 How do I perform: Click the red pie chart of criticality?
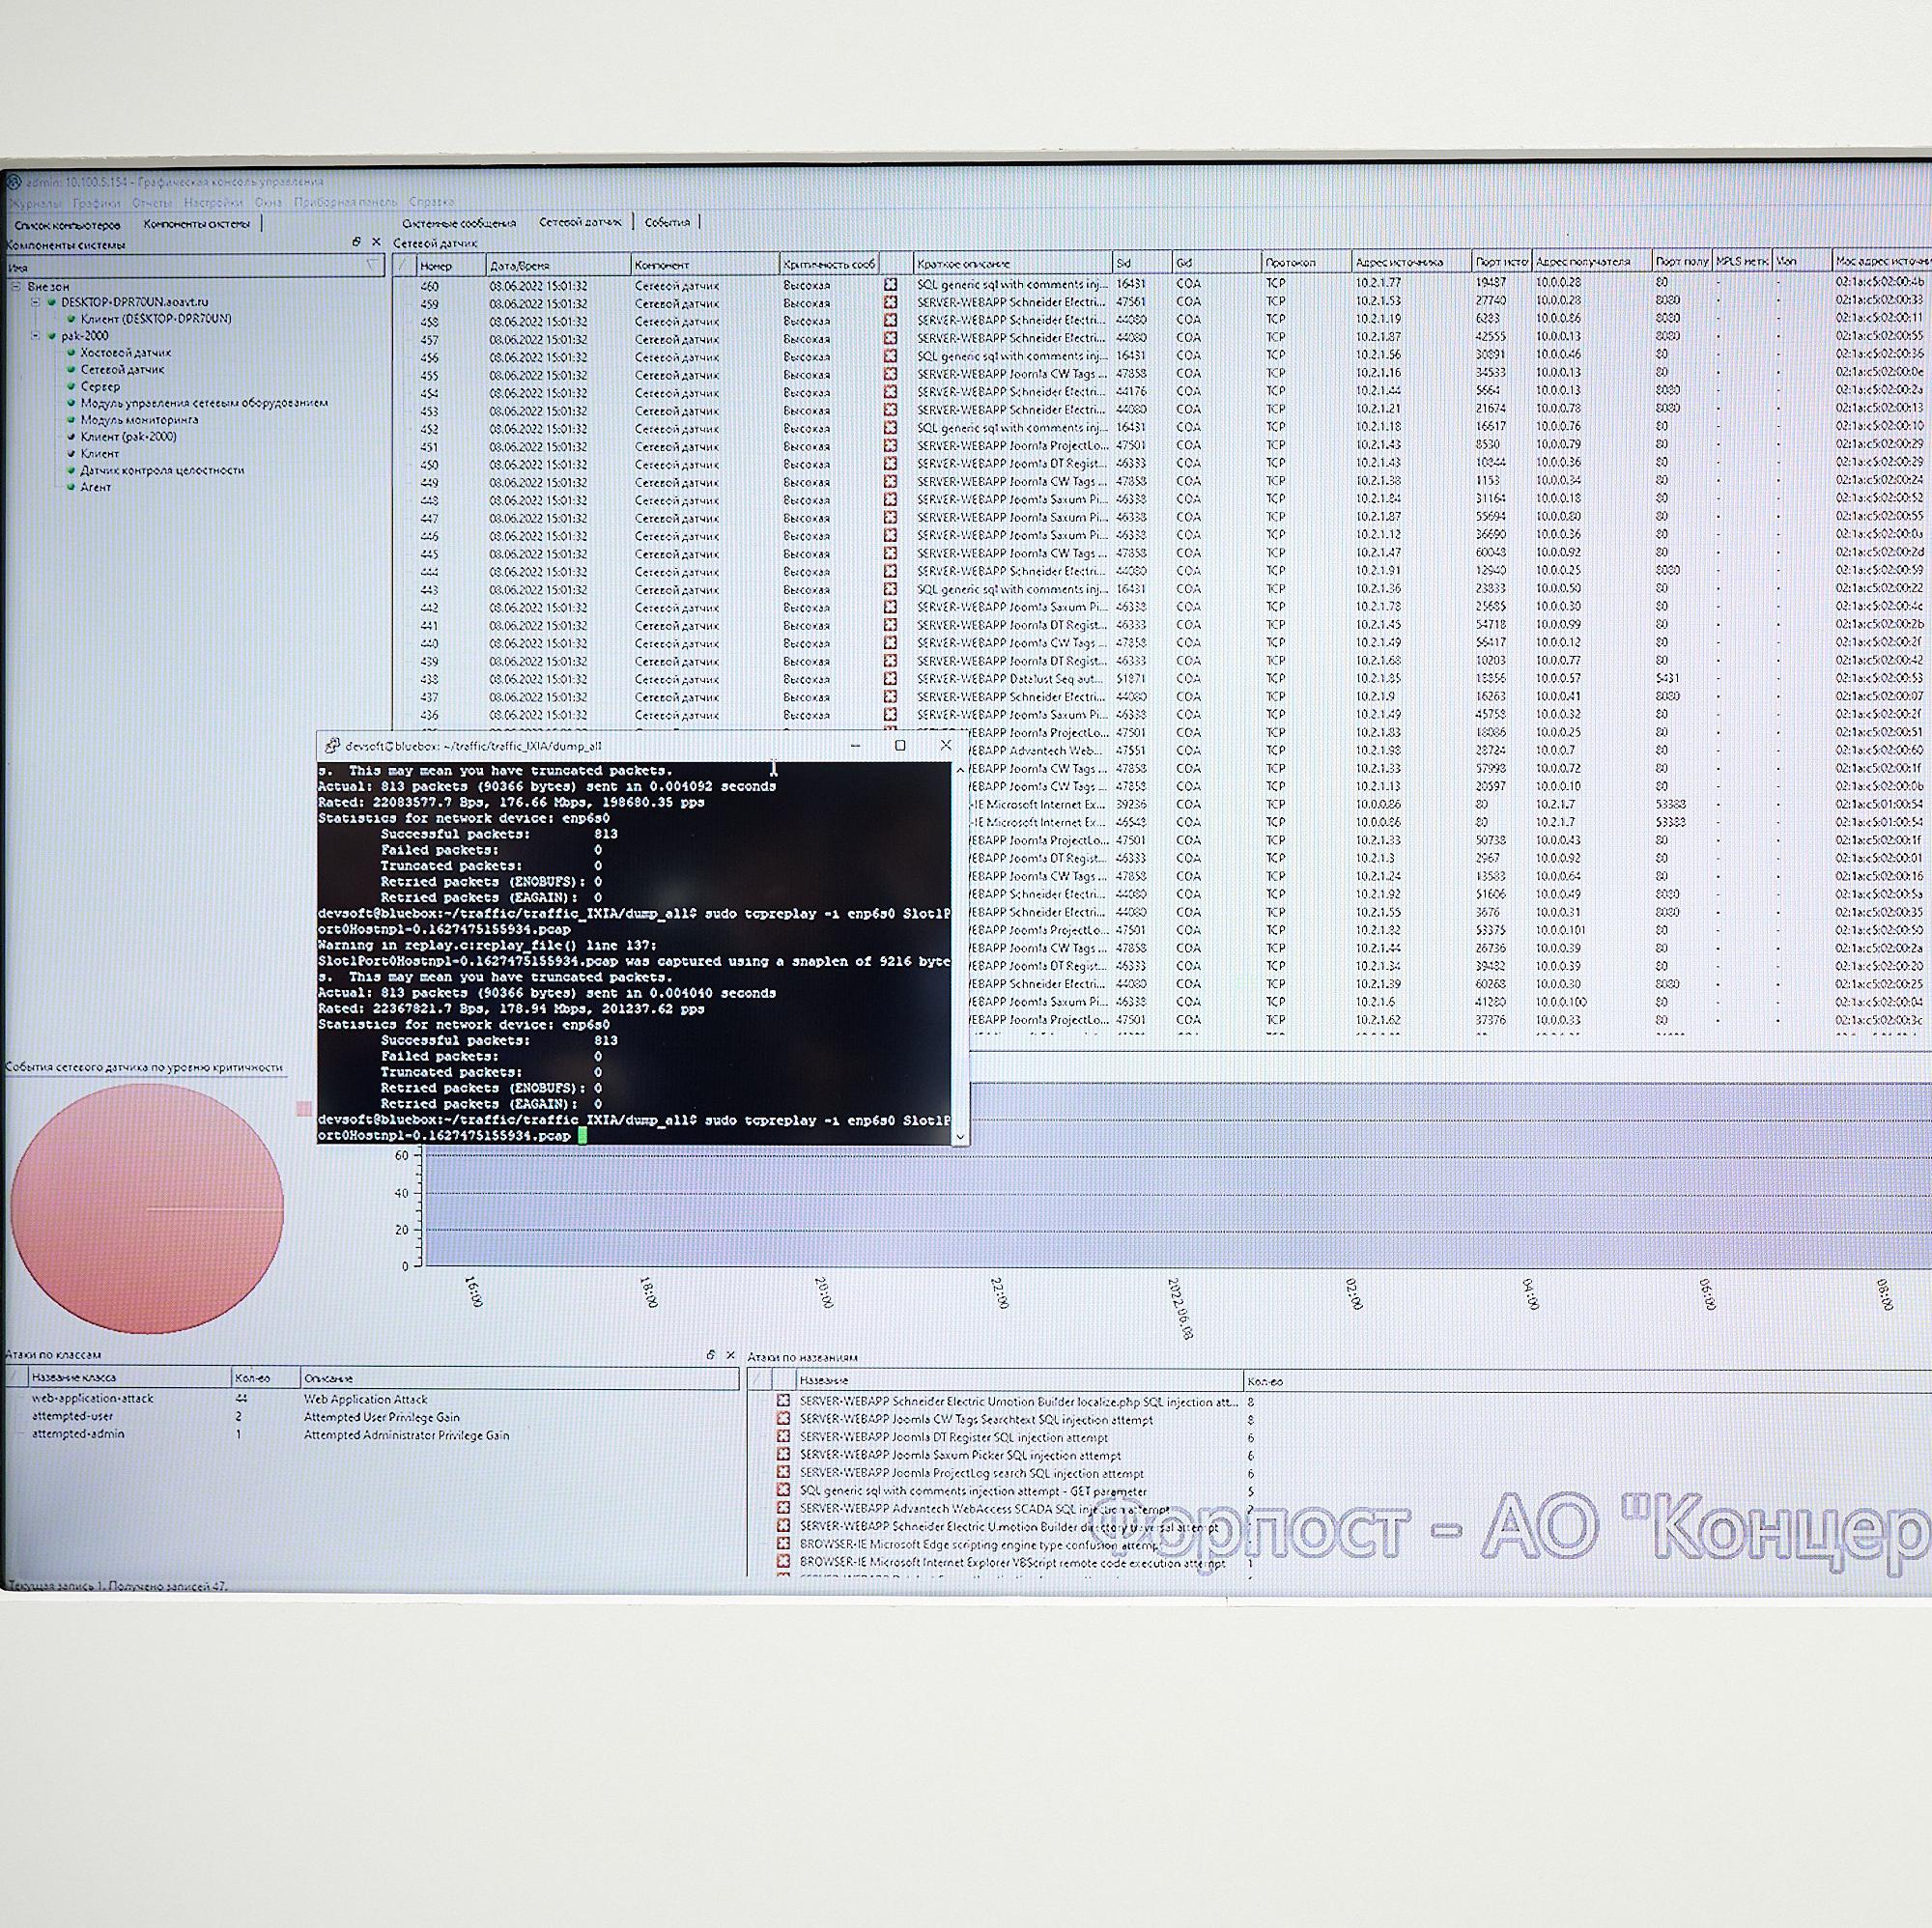147,1208
